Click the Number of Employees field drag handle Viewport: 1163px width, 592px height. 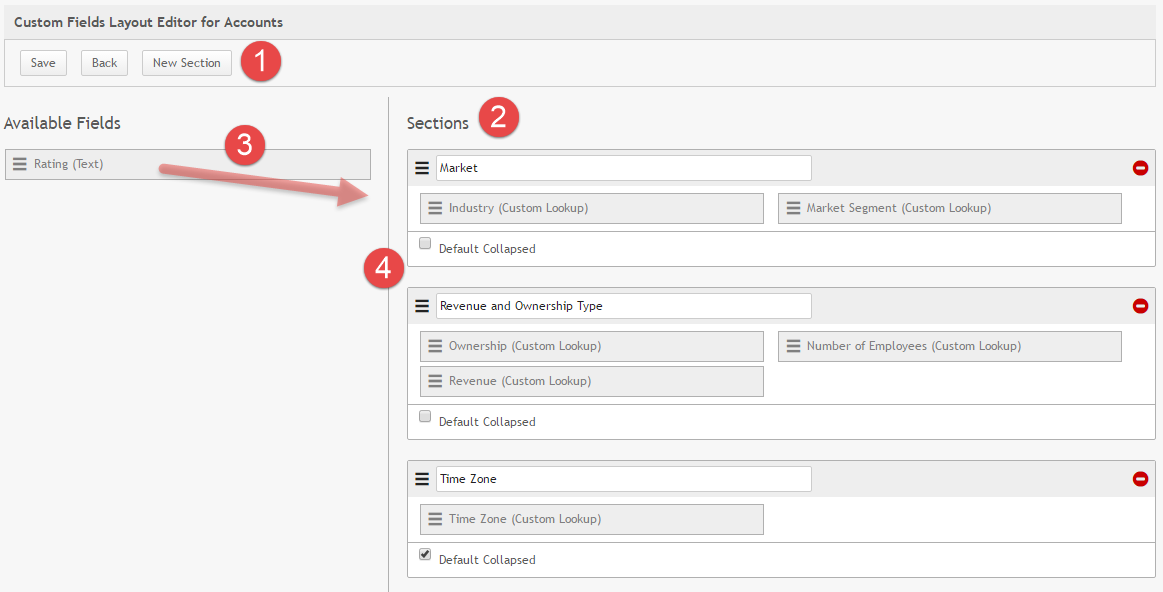[794, 345]
